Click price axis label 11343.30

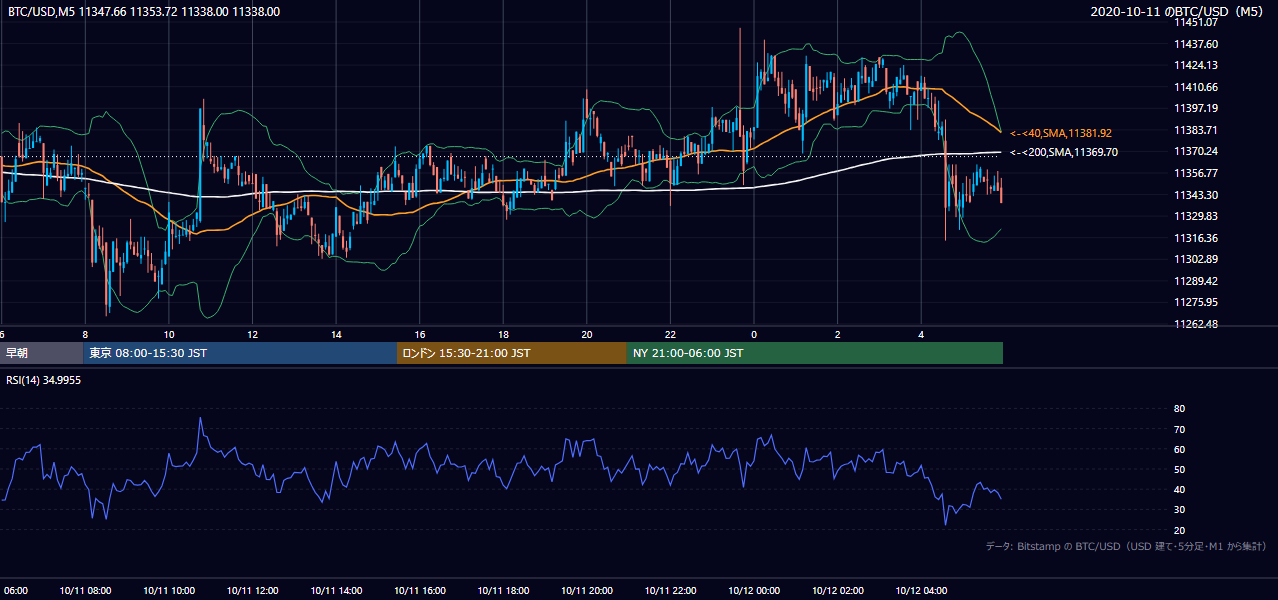[x=1195, y=195]
